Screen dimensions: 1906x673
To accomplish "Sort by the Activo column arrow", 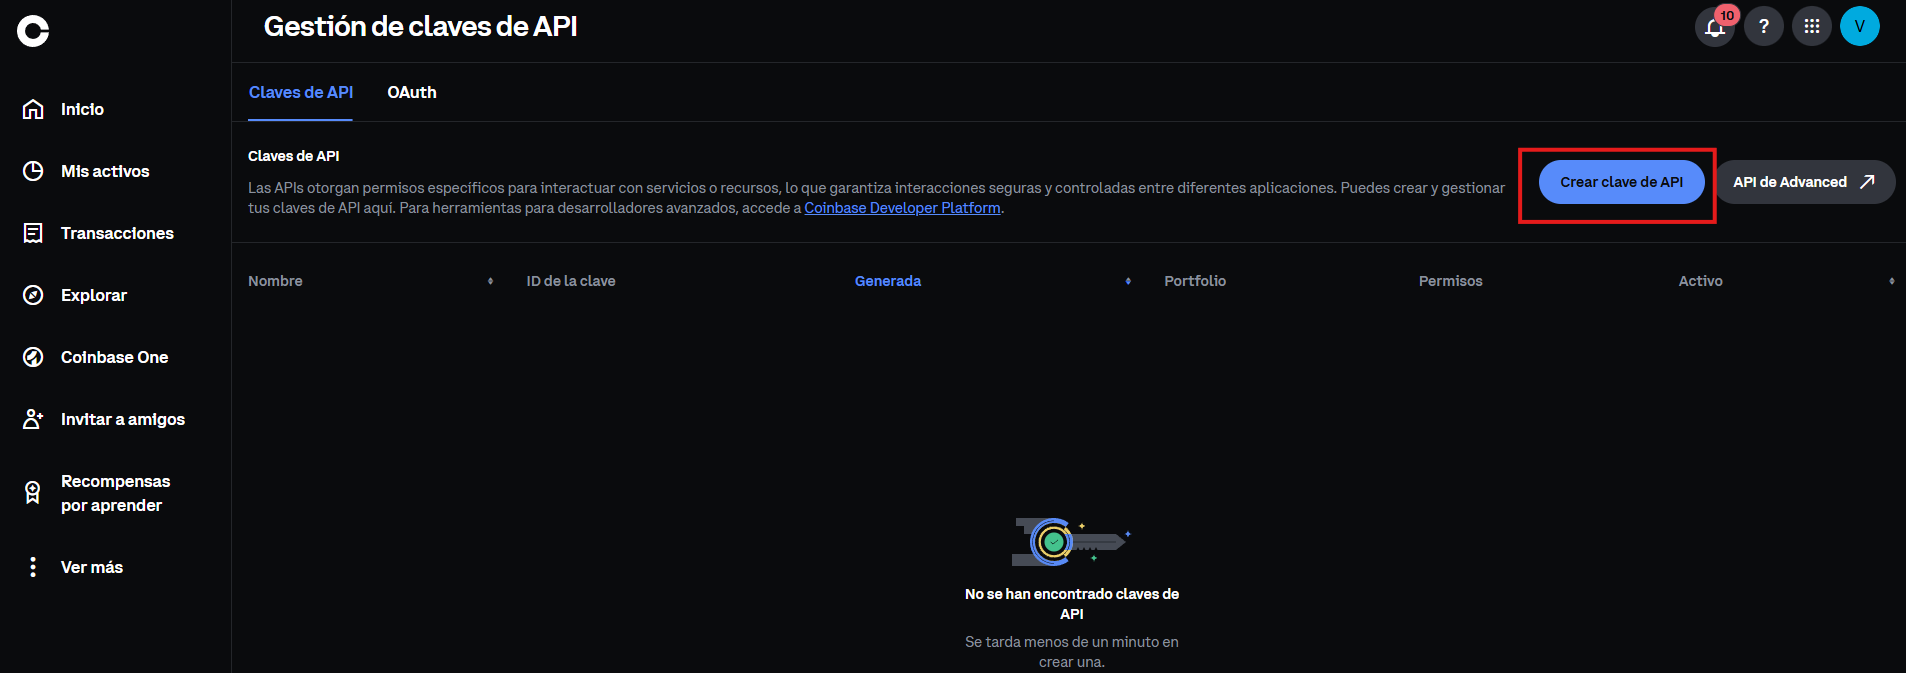I will click(1891, 281).
